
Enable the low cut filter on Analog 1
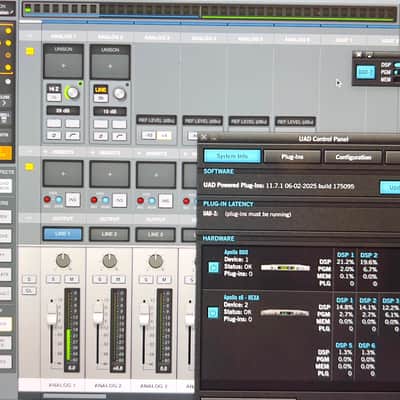(72, 135)
